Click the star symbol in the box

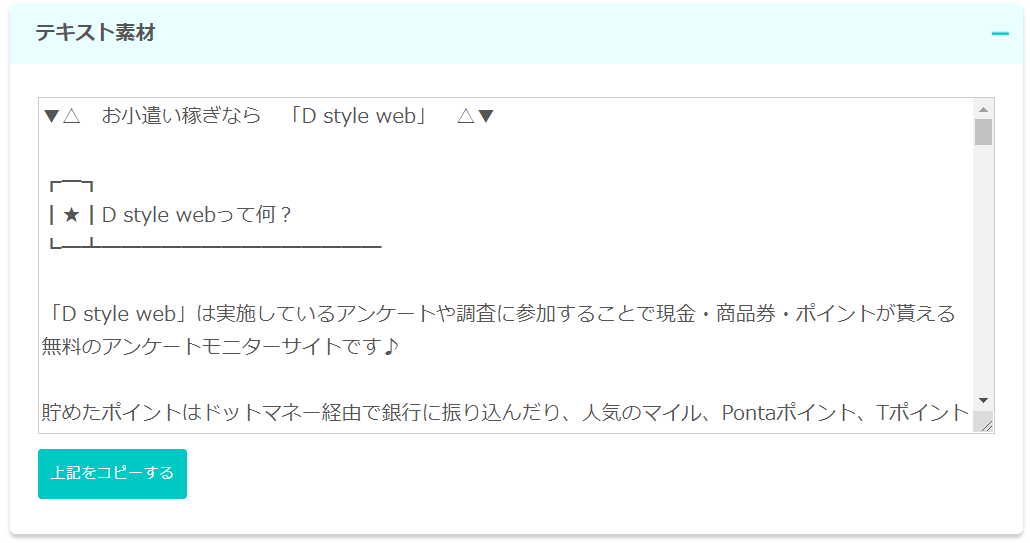[72, 215]
